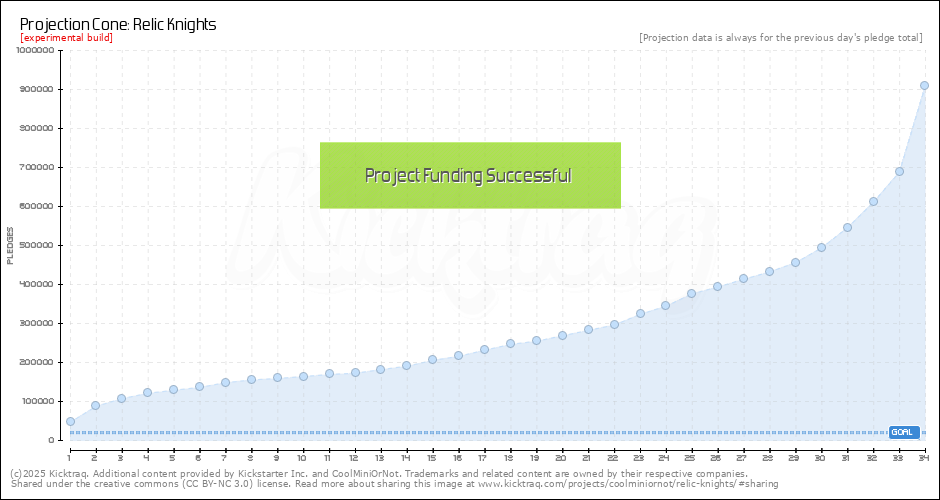Click the blue GOAL label
This screenshot has height=500, width=940.
pos(903,432)
